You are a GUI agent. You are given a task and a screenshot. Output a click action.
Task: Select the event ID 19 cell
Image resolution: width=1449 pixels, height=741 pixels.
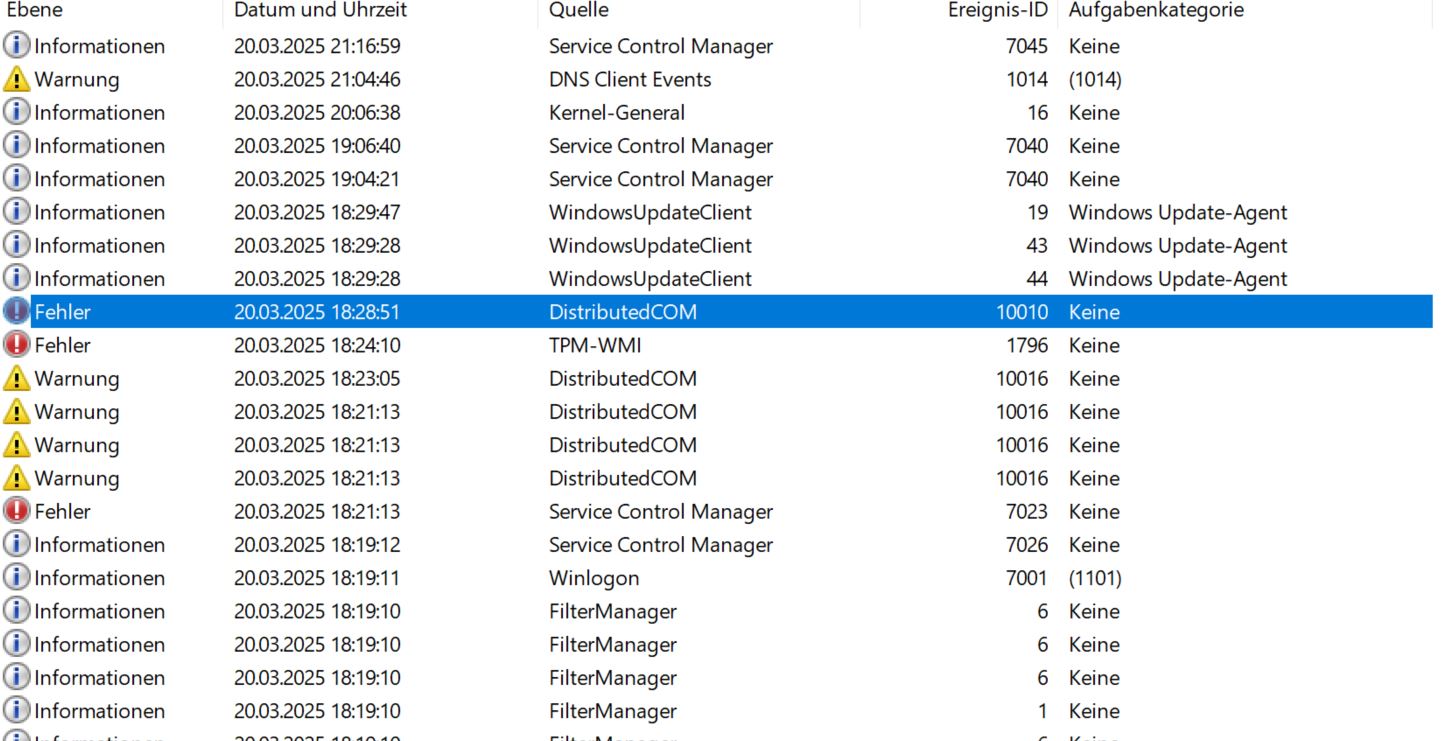[1038, 212]
